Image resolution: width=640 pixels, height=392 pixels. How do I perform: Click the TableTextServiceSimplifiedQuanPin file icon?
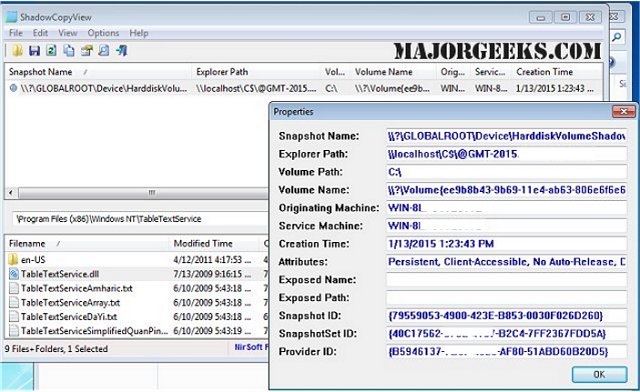pyautogui.click(x=14, y=330)
